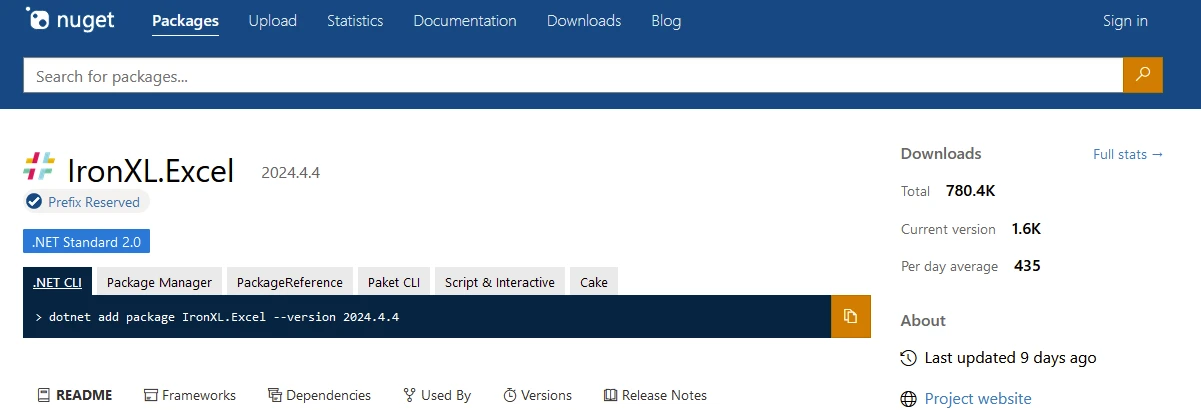The height and width of the screenshot is (410, 1201).
Task: Open the Downloads nav item
Action: [x=584, y=20]
